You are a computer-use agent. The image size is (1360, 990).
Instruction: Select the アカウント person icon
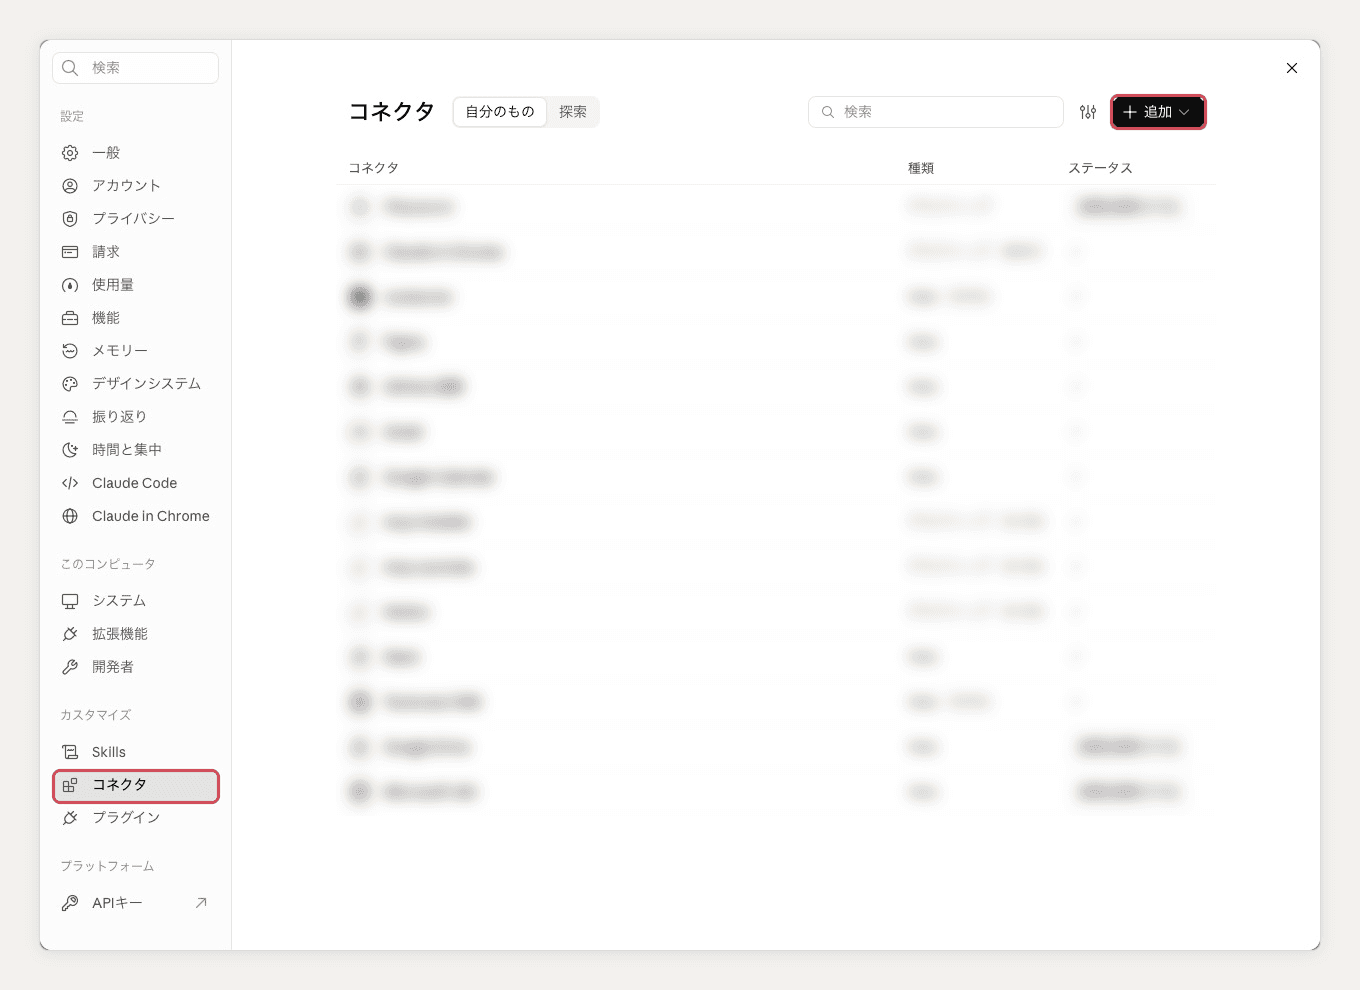point(70,186)
